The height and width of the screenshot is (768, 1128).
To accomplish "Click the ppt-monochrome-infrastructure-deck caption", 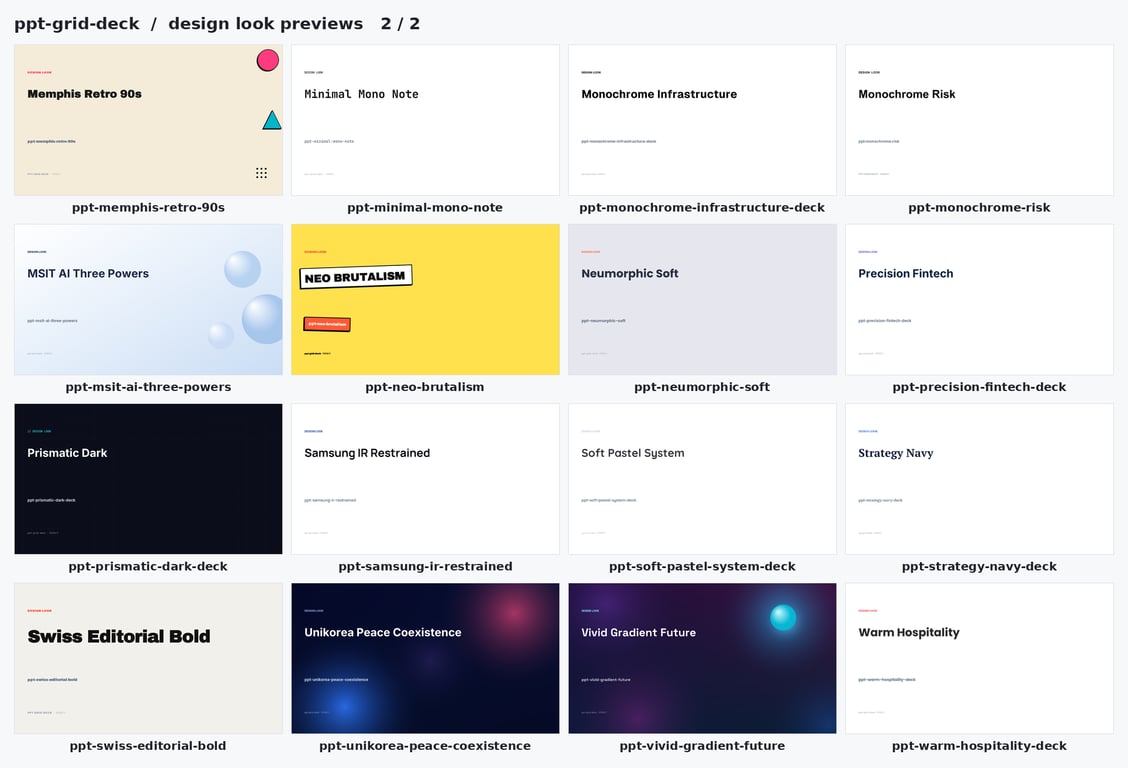I will point(702,207).
